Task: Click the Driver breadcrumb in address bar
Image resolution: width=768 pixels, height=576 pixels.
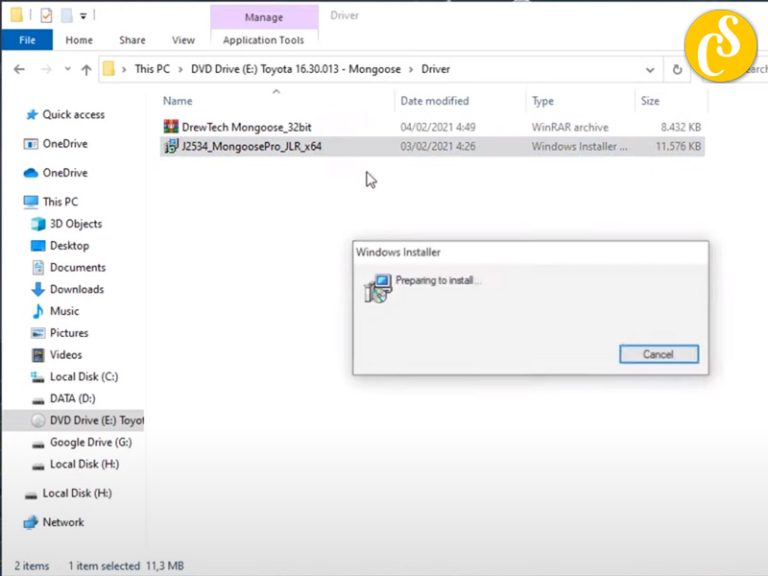Action: point(435,70)
